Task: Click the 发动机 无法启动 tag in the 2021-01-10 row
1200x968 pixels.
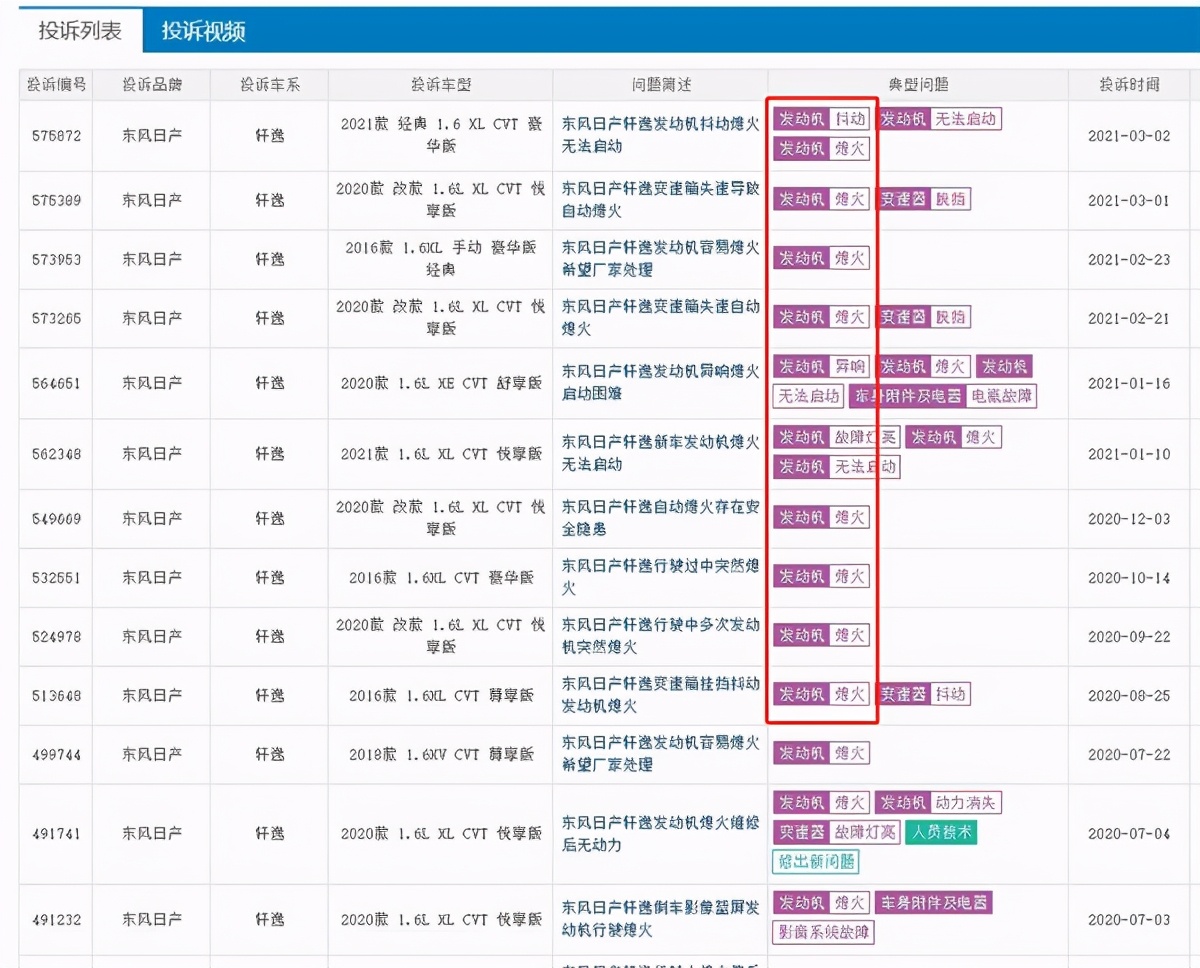Action: (836, 466)
